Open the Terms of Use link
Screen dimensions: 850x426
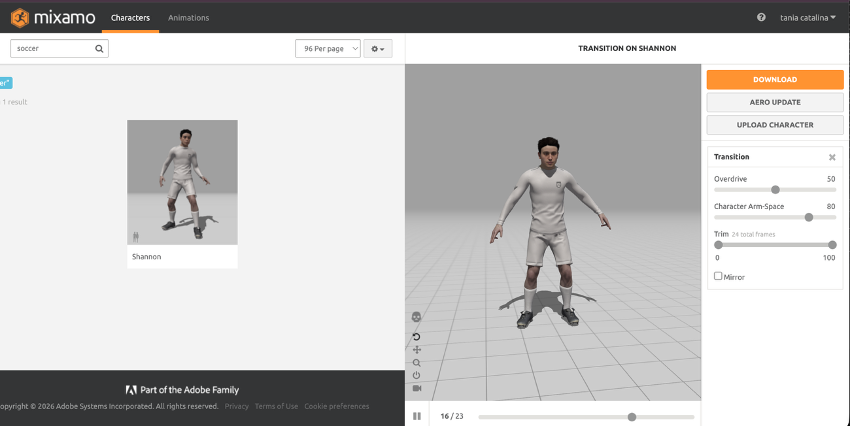point(276,406)
